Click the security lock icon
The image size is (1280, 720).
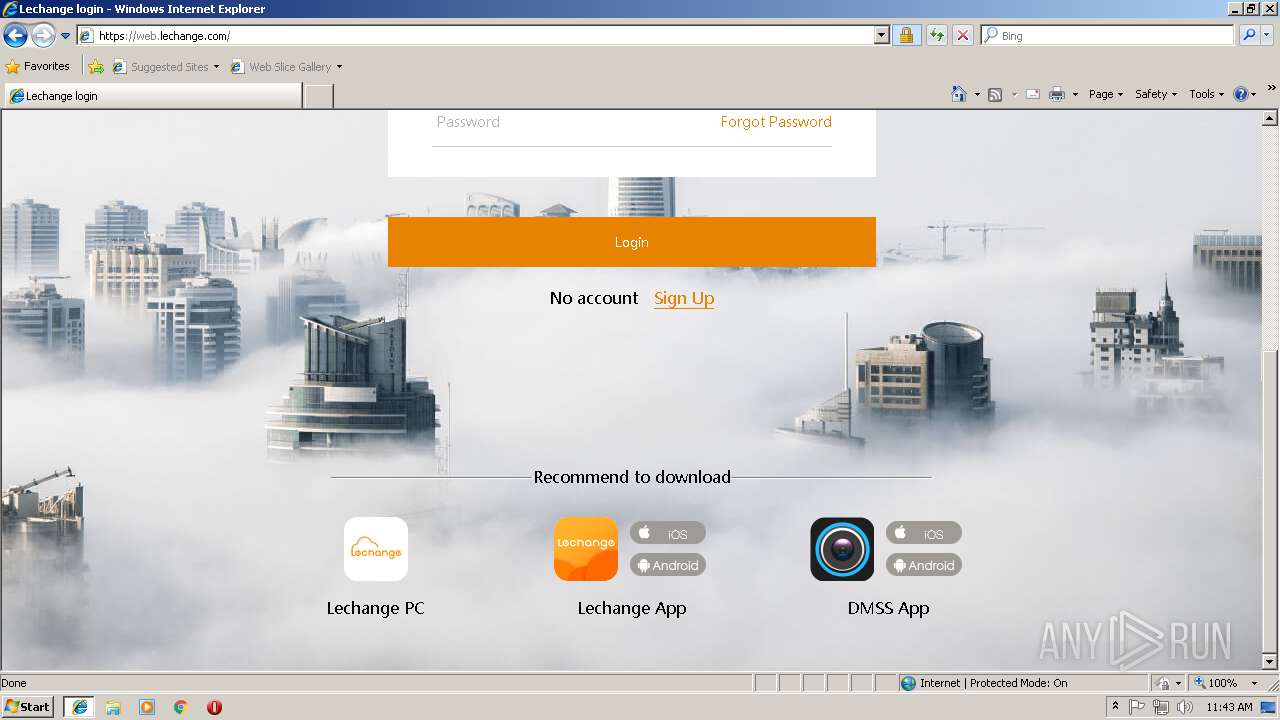pos(906,36)
